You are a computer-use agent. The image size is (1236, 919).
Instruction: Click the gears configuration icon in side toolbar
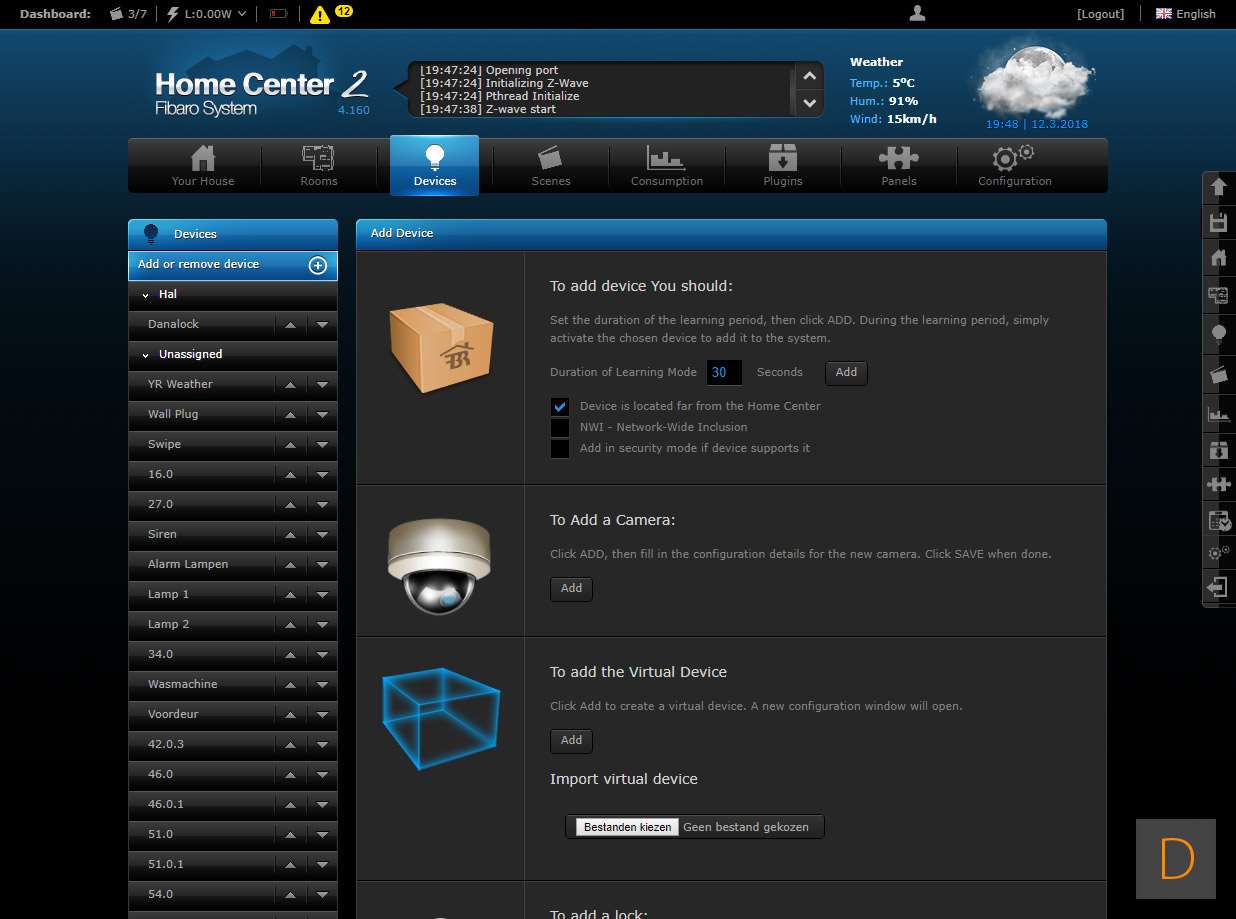1218,552
